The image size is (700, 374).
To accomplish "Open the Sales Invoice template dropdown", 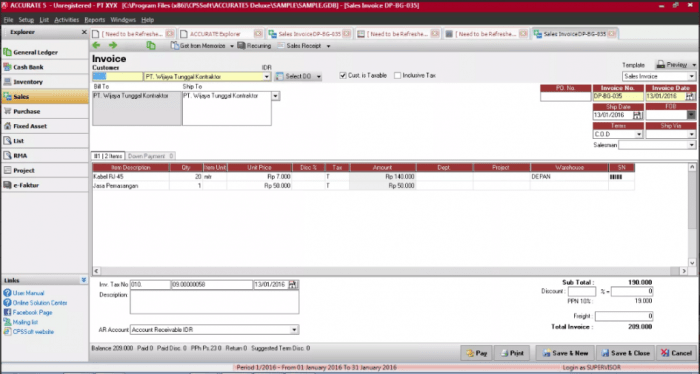I will point(692,76).
